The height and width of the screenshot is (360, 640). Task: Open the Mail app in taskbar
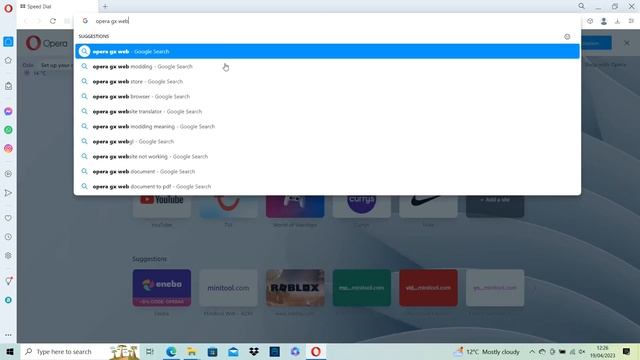point(233,351)
